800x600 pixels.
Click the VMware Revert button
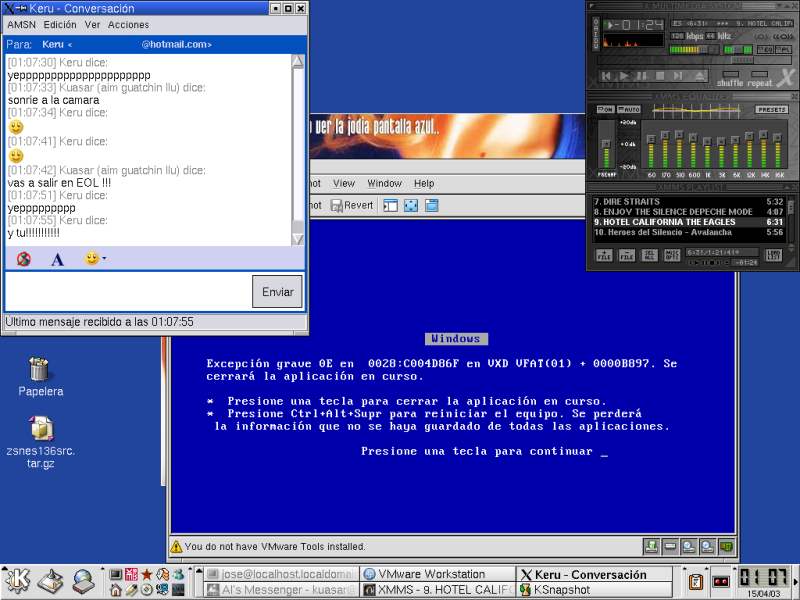(x=352, y=205)
